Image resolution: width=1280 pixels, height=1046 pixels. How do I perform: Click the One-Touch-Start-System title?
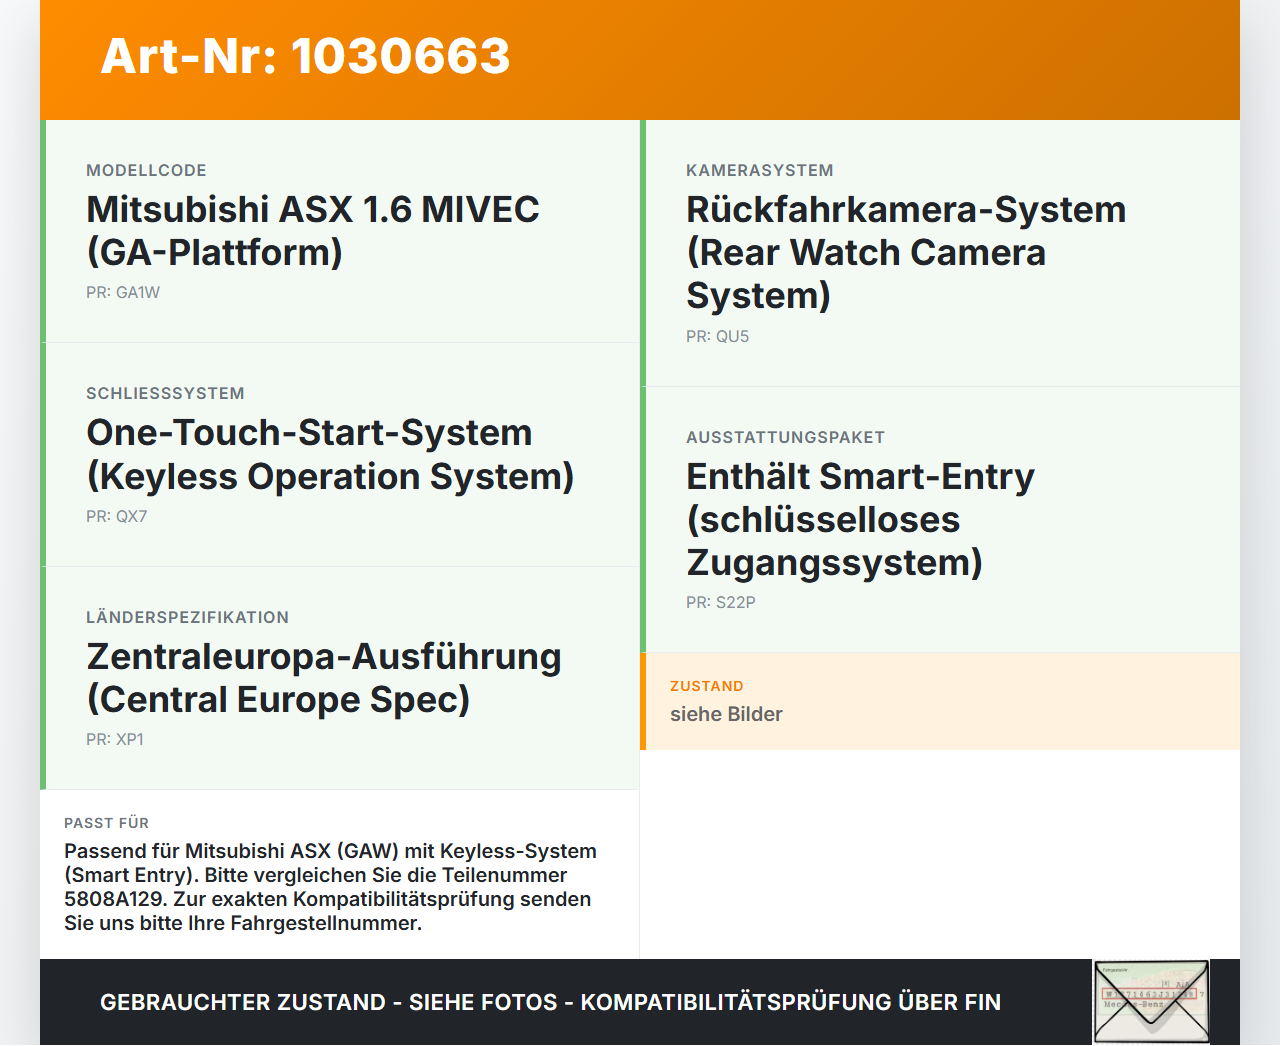click(x=330, y=455)
